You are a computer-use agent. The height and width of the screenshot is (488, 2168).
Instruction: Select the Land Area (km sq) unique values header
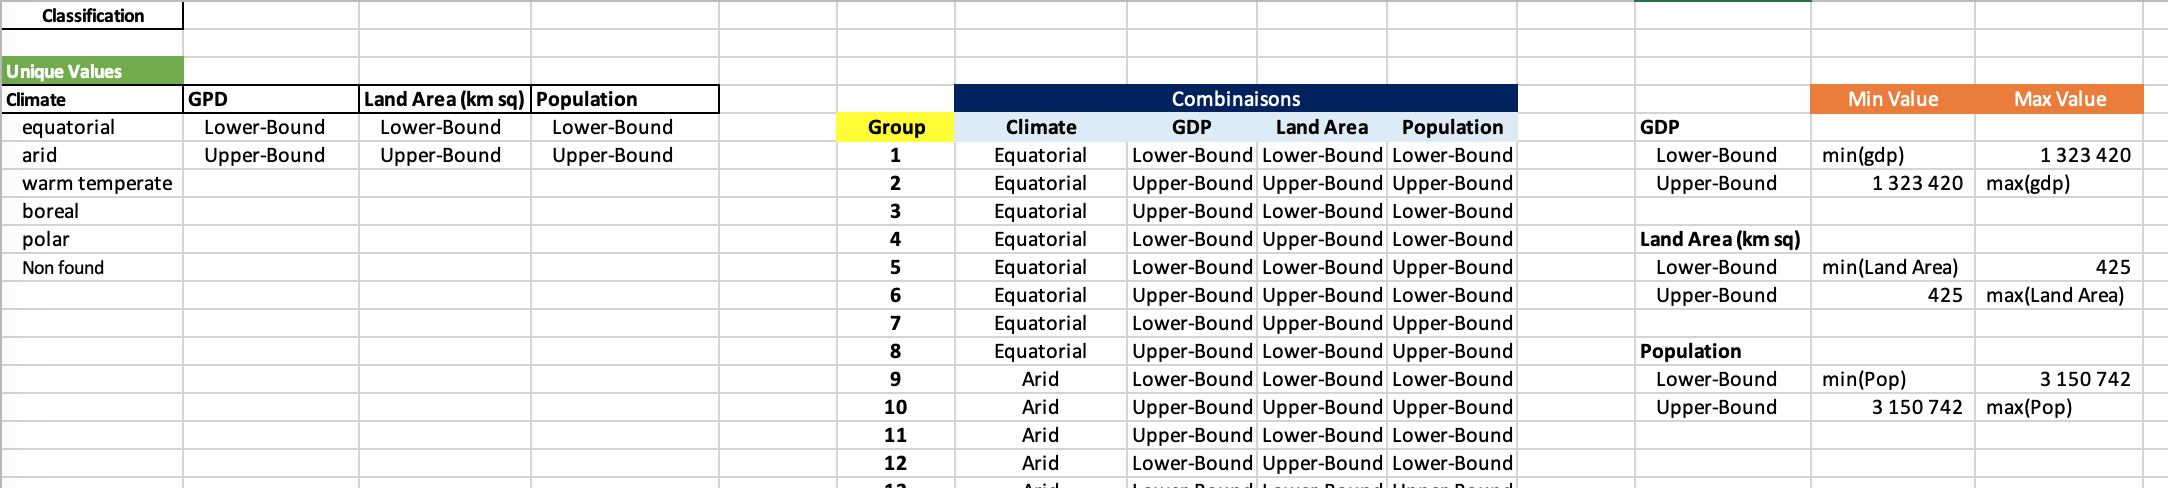point(444,99)
